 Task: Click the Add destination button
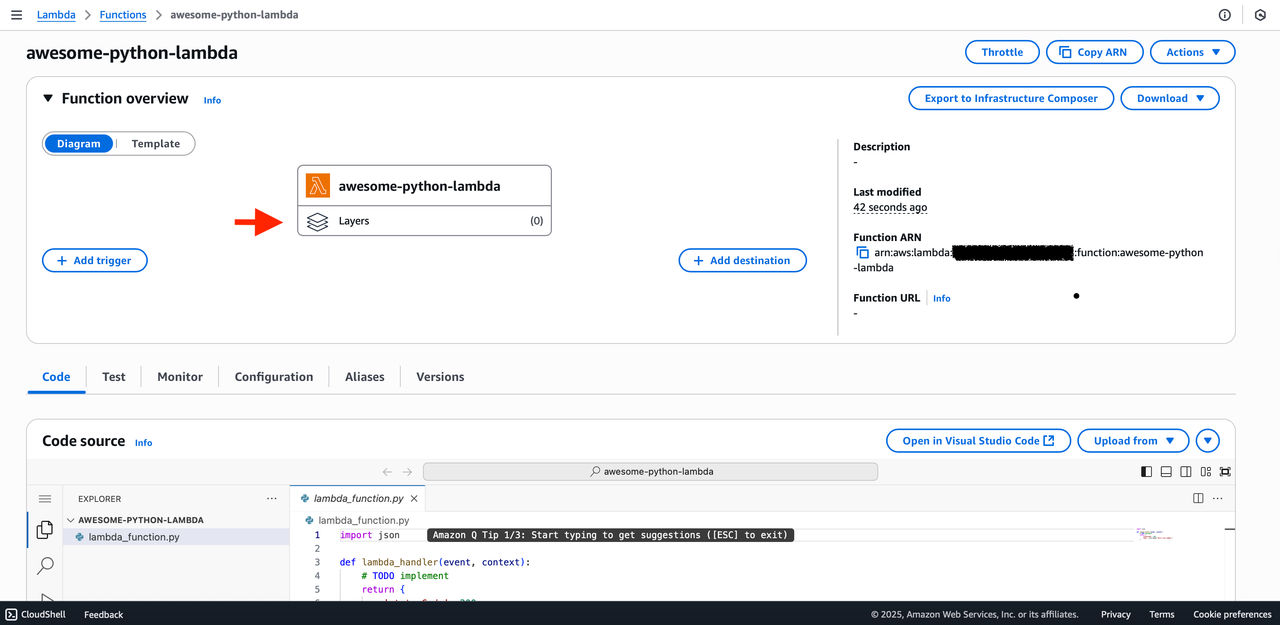coord(742,260)
